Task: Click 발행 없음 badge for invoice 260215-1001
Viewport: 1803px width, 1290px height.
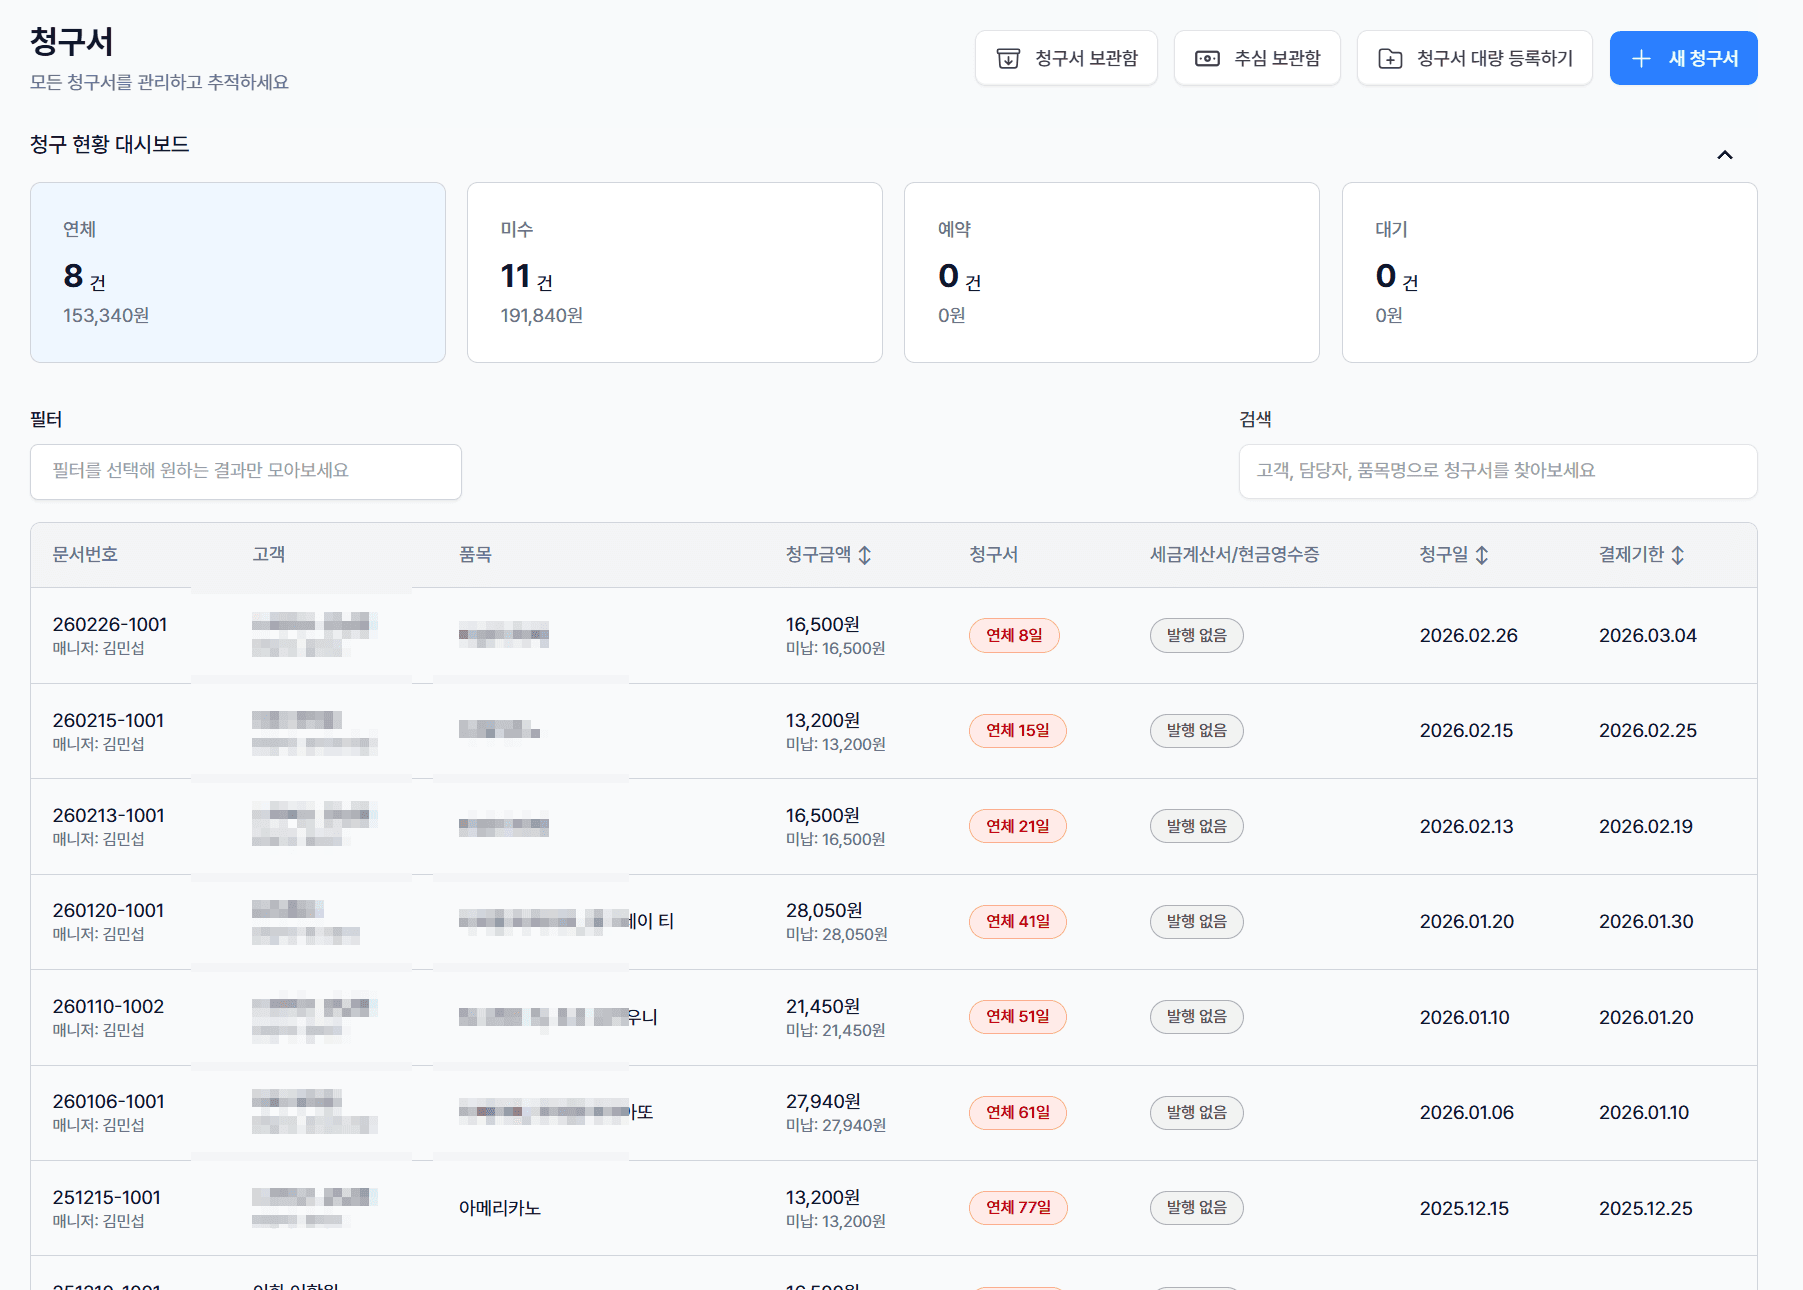Action: point(1196,731)
